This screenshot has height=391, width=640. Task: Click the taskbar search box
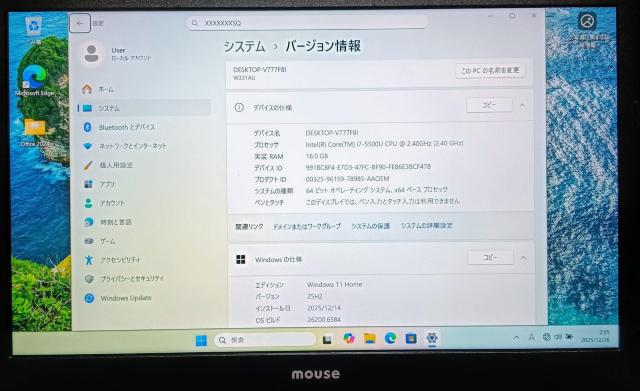[x=265, y=340]
